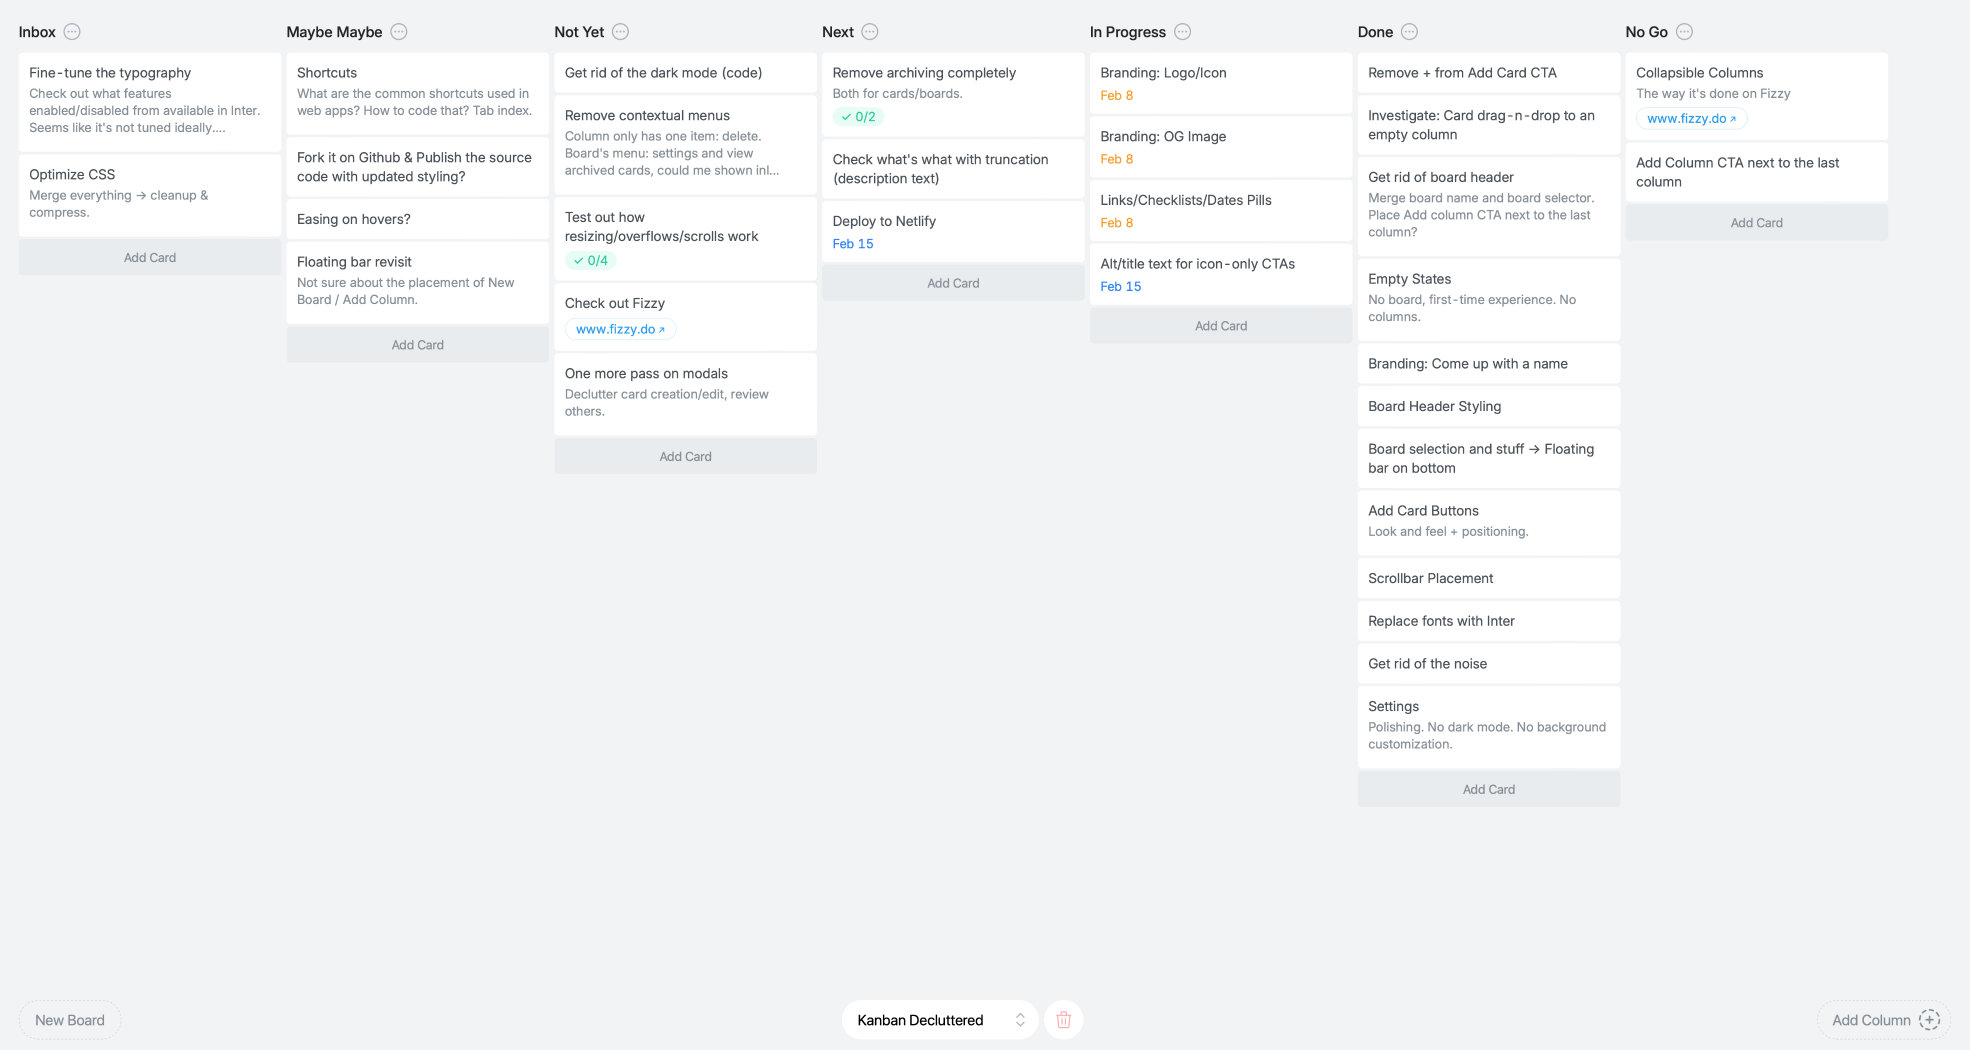
Task: Click the In Progress column menu icon
Action: (1182, 32)
